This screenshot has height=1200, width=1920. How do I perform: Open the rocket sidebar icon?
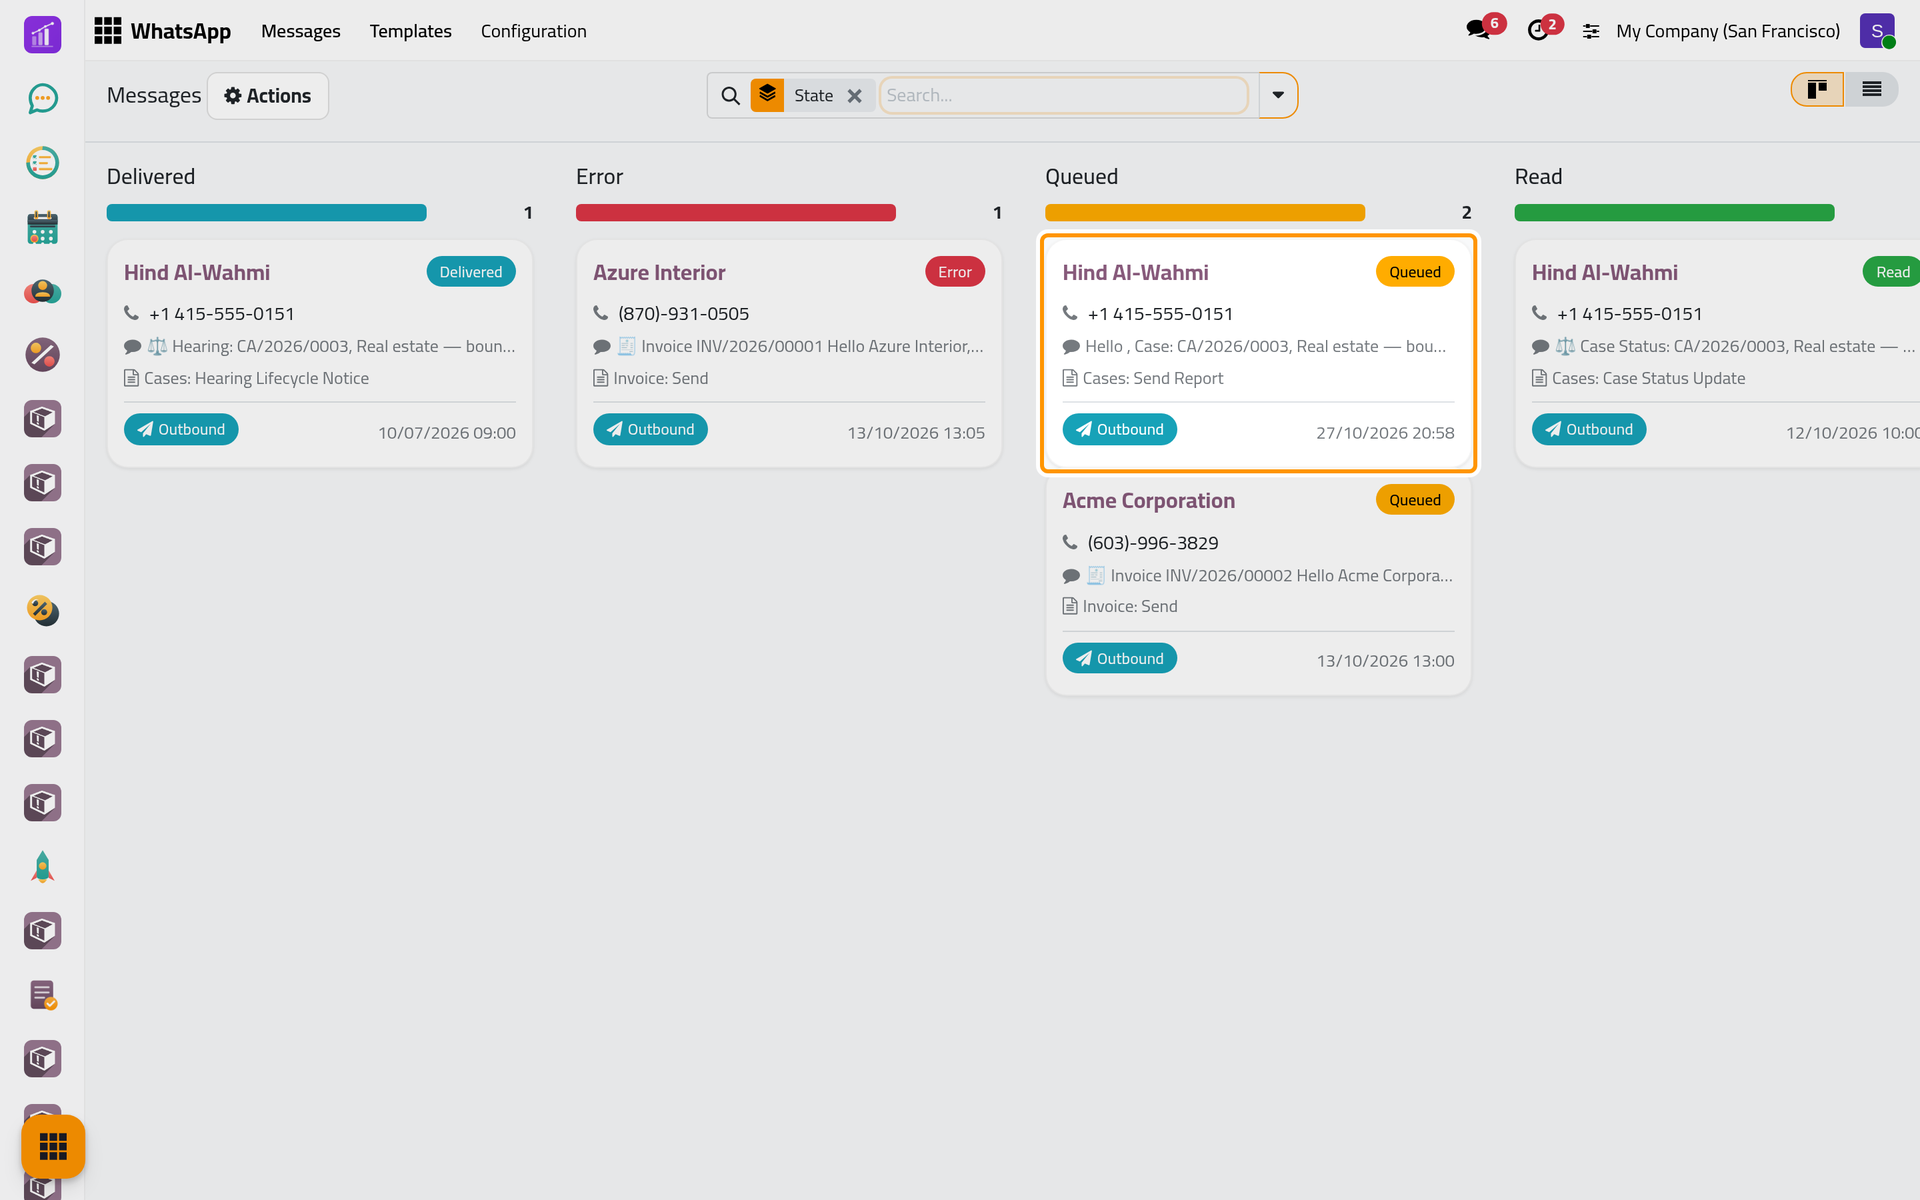tap(42, 867)
